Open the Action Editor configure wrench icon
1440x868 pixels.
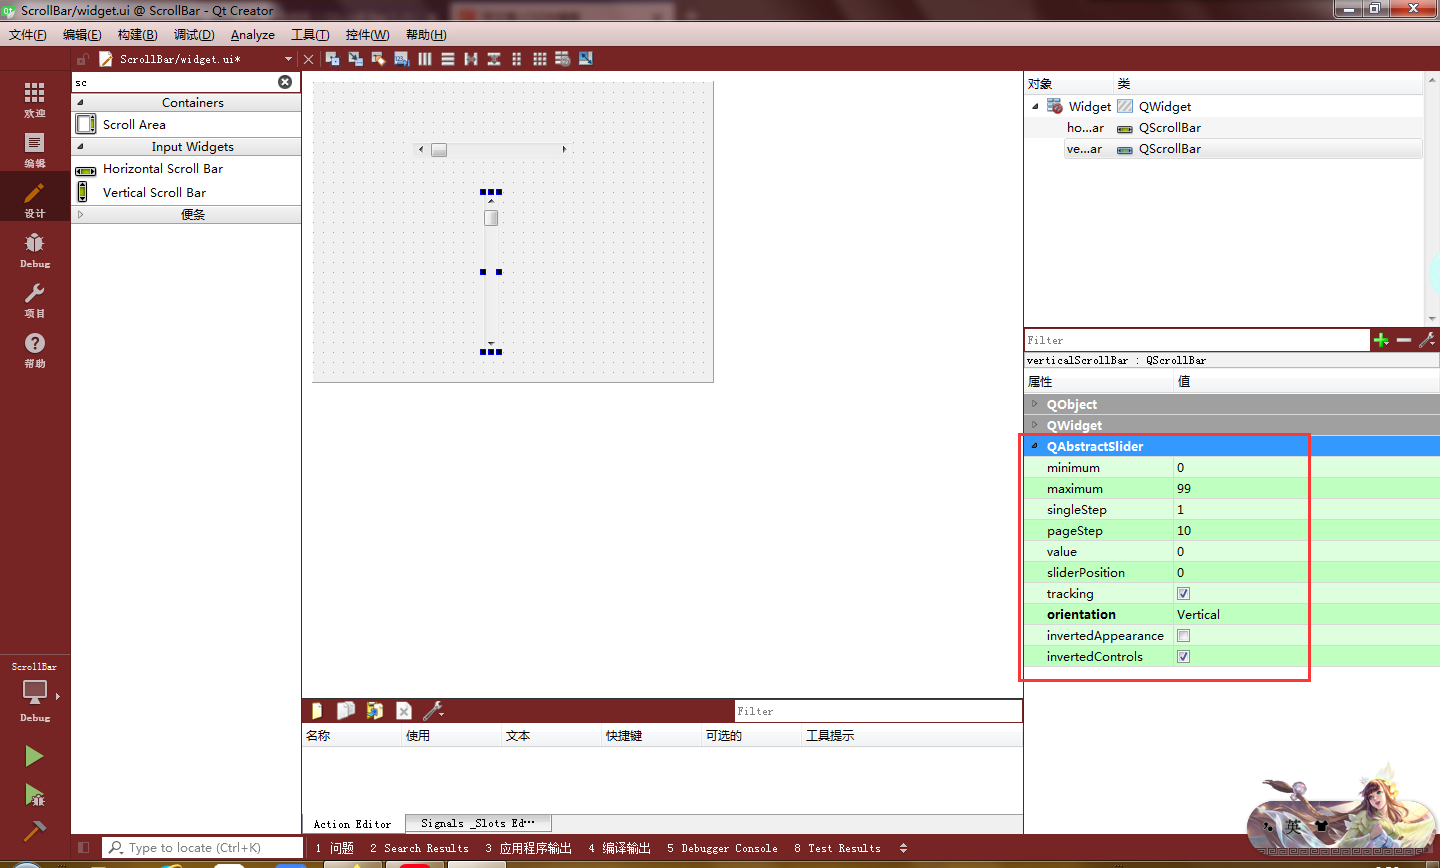(434, 710)
